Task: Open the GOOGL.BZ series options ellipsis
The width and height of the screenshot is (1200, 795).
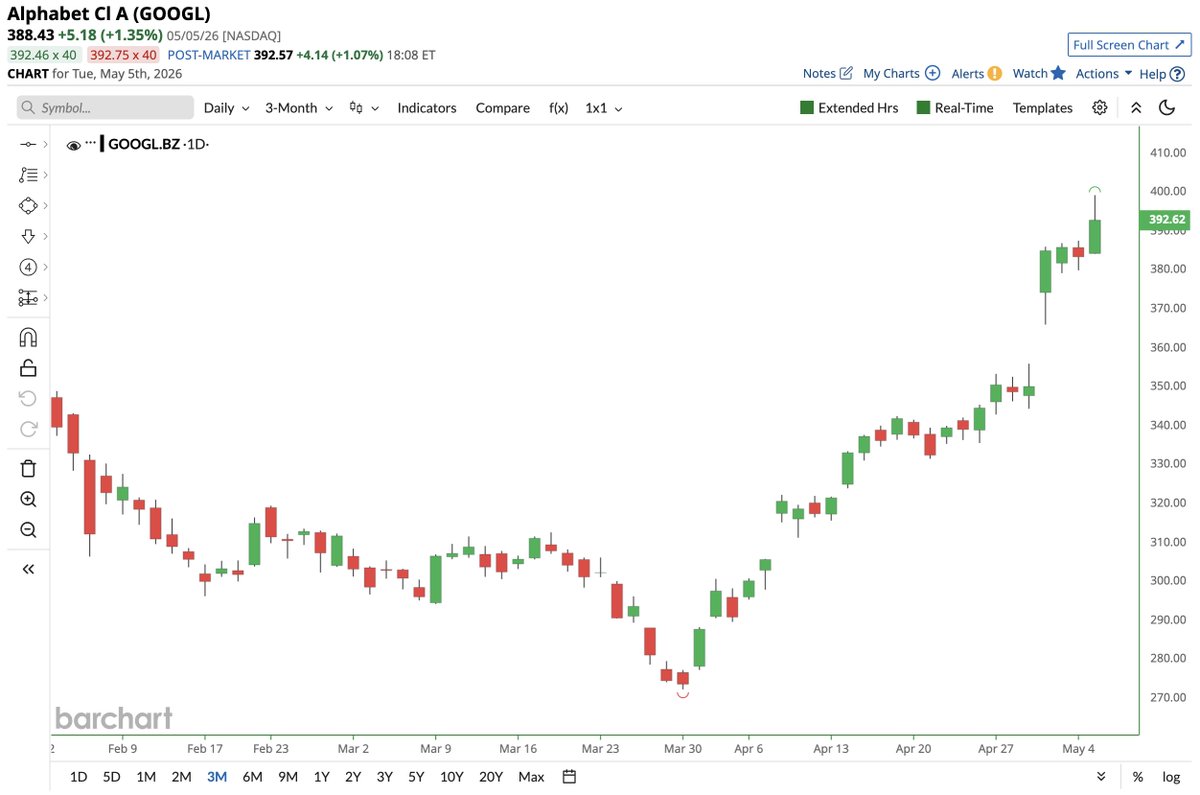Action: (x=90, y=143)
